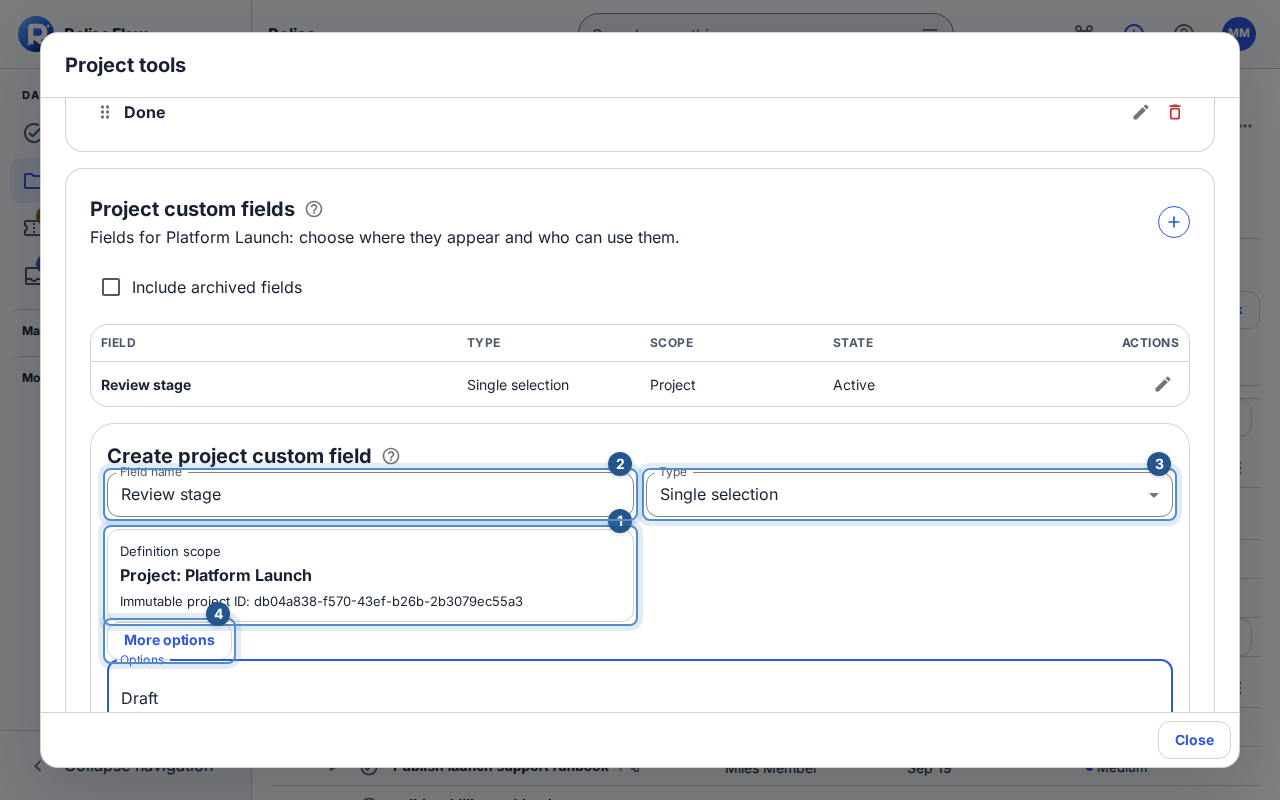Click the Fields for Platform Launch description
The image size is (1280, 800).
pos(385,237)
